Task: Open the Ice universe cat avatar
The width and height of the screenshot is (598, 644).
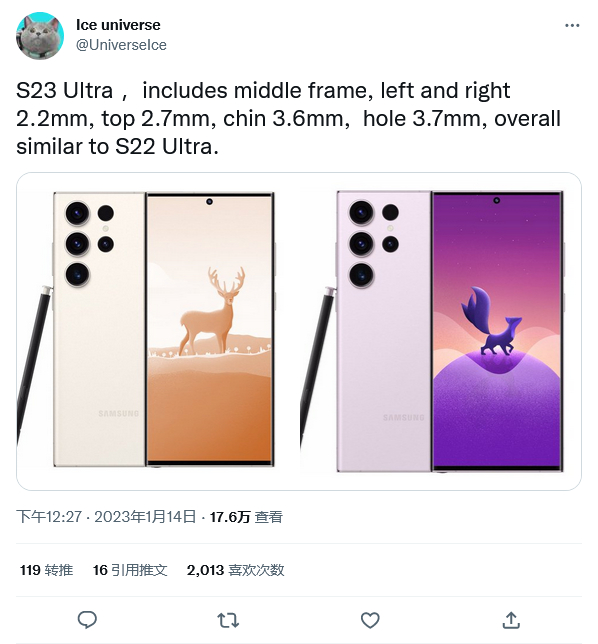Action: (40, 36)
